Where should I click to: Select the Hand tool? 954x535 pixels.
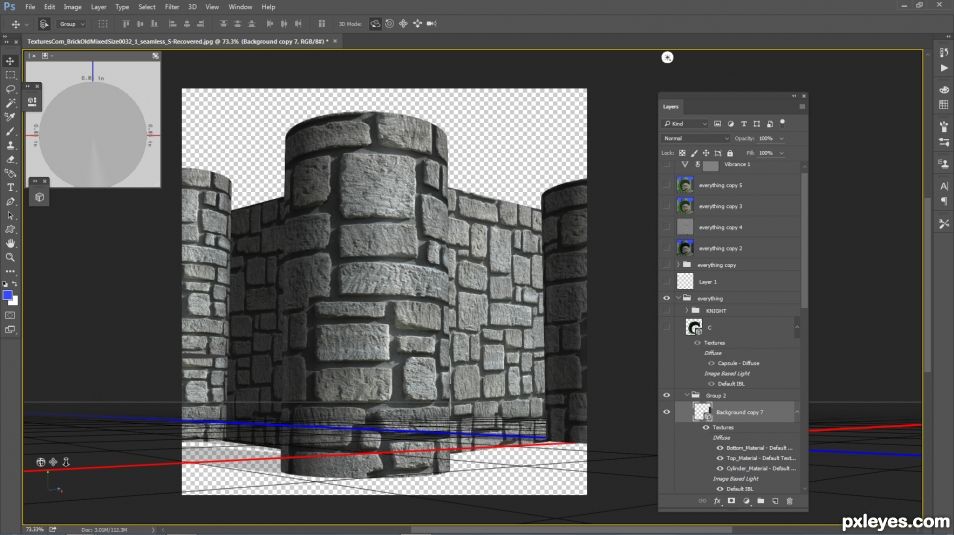tap(10, 243)
